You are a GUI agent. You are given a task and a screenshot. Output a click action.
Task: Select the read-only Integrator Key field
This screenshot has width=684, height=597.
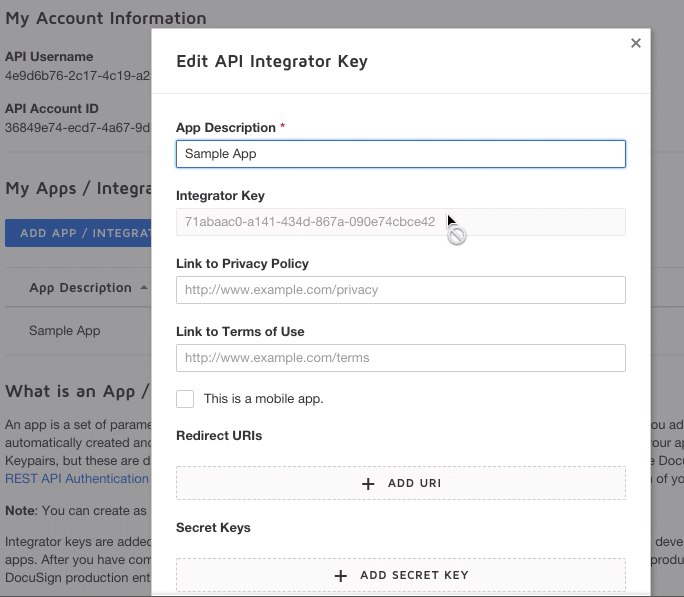click(400, 222)
